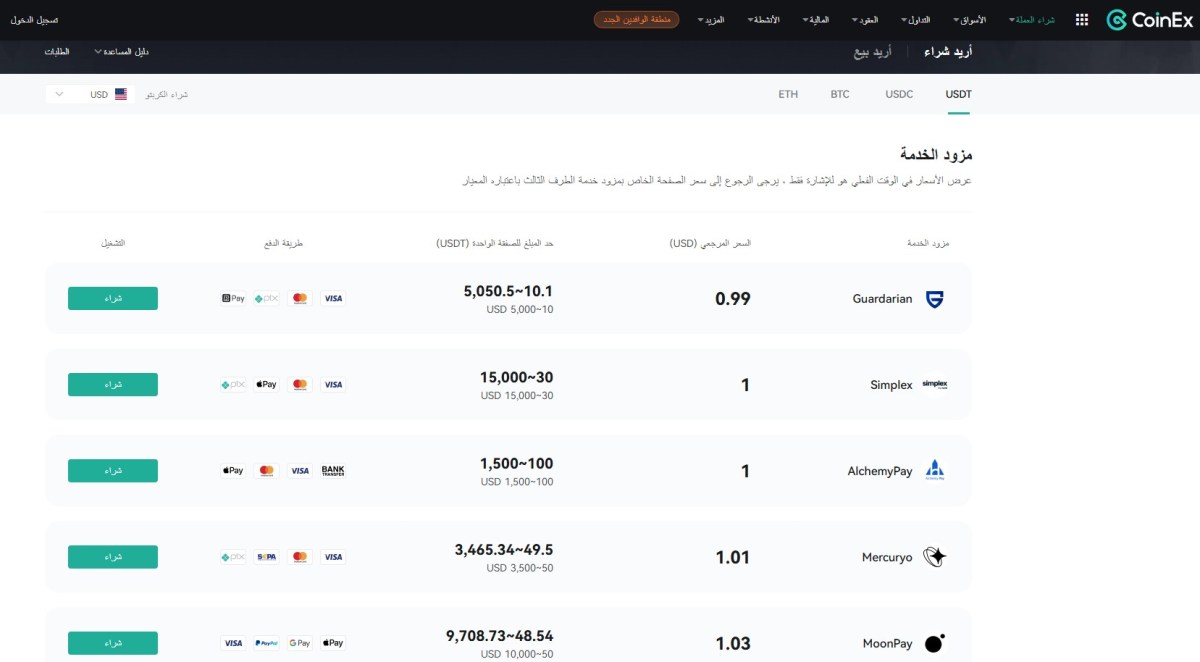
Task: Click the مزود الخدمة section heading
Action: point(936,154)
